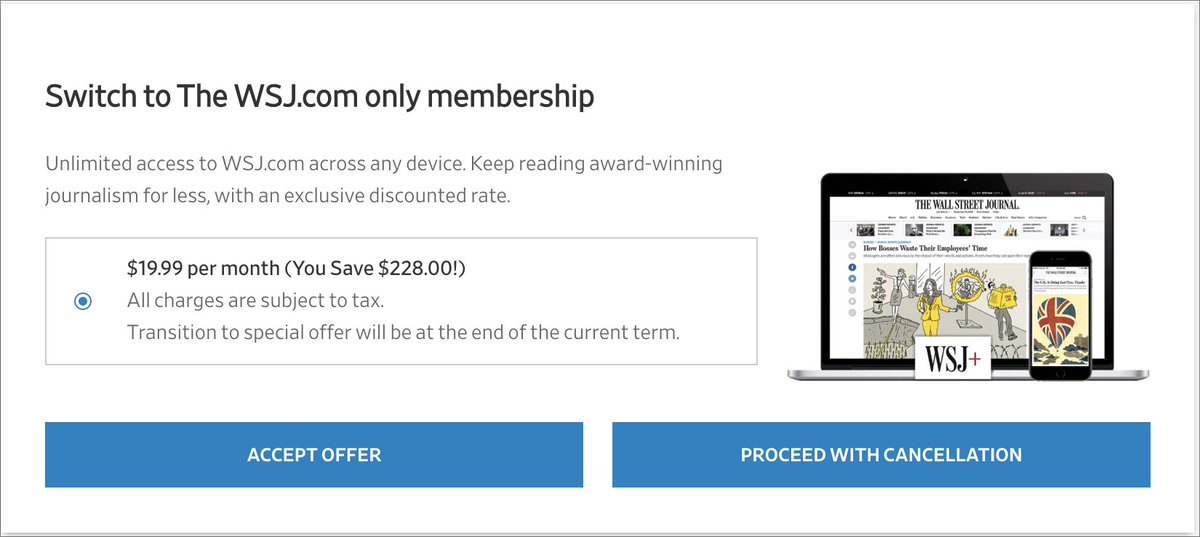Click the 'Transition to special offer' notice text
Screen dimensions: 1200x537
point(403,332)
